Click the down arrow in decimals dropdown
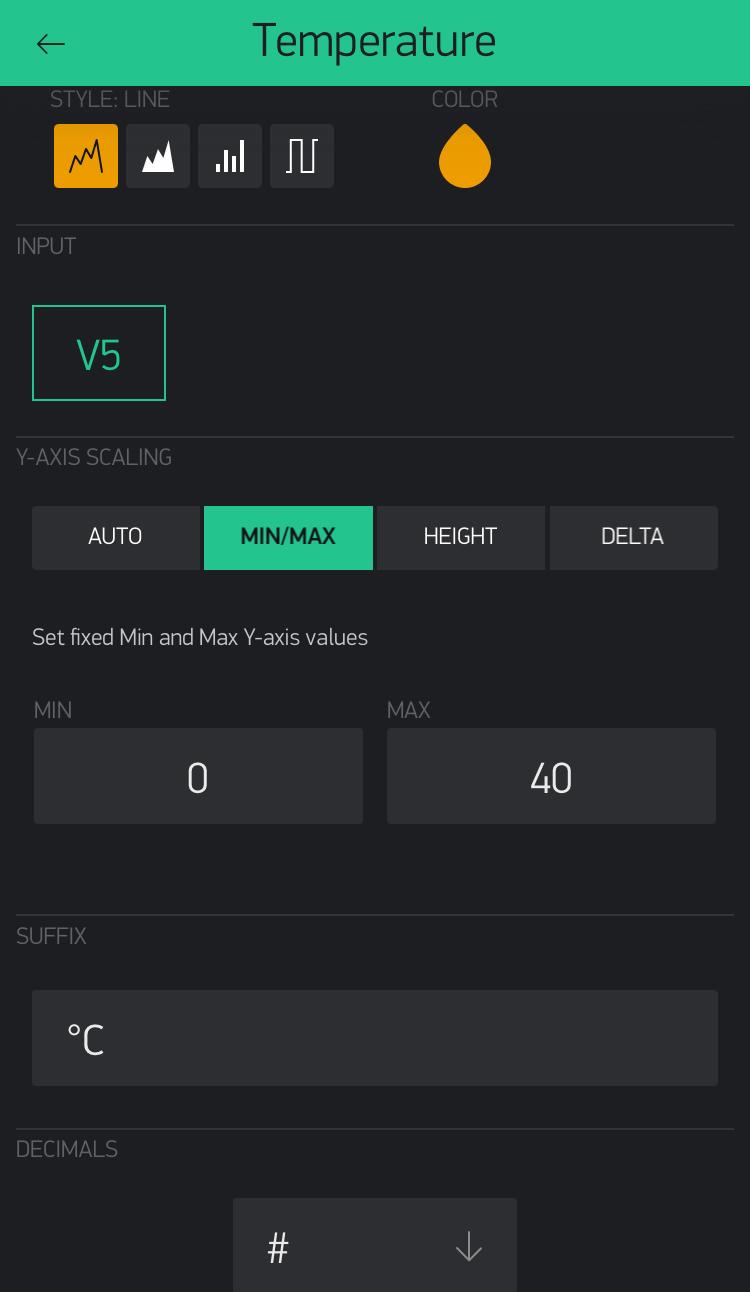Viewport: 750px width, 1292px height. point(469,1247)
